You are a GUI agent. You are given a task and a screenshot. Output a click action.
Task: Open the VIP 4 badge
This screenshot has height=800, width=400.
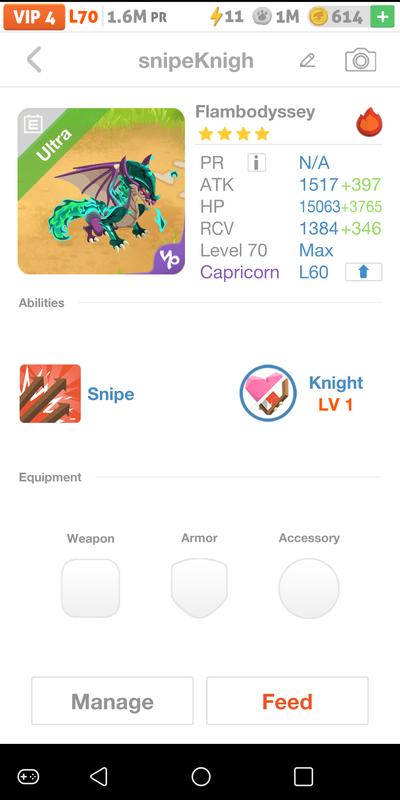34,17
